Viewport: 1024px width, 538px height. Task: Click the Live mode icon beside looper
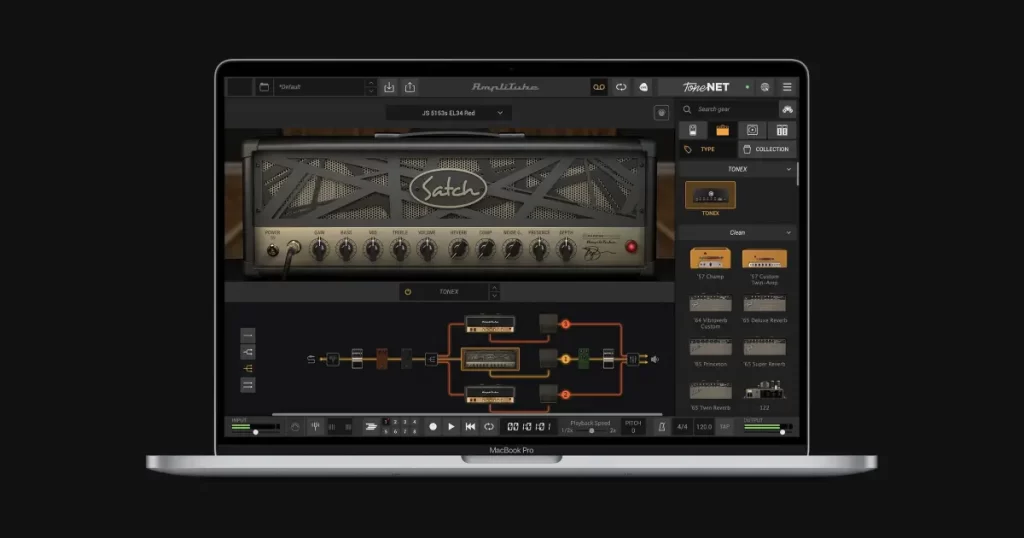click(x=643, y=87)
